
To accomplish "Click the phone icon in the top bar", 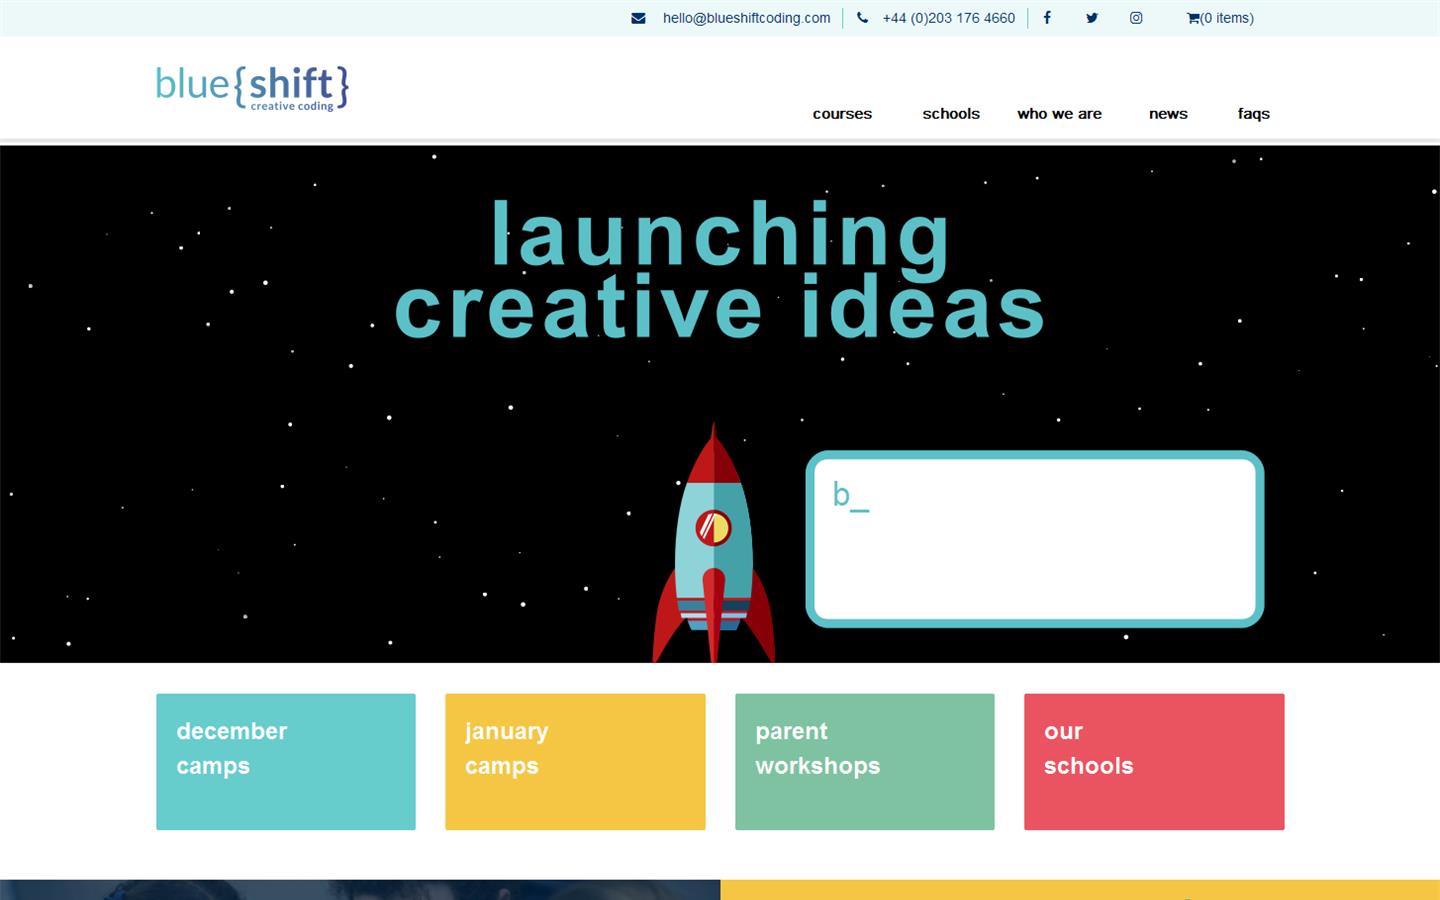I will 862,18.
